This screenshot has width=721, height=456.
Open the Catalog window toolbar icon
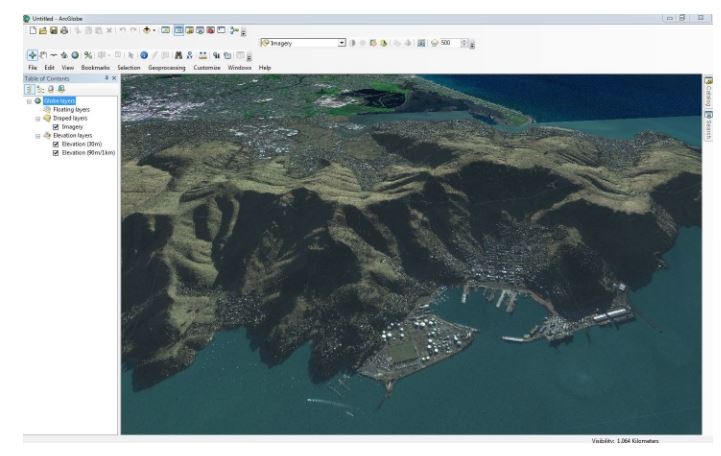(189, 30)
